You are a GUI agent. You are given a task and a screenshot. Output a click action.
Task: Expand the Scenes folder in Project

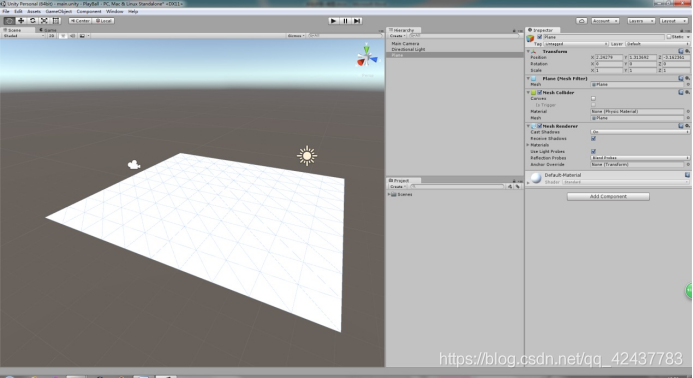pyautogui.click(x=389, y=195)
